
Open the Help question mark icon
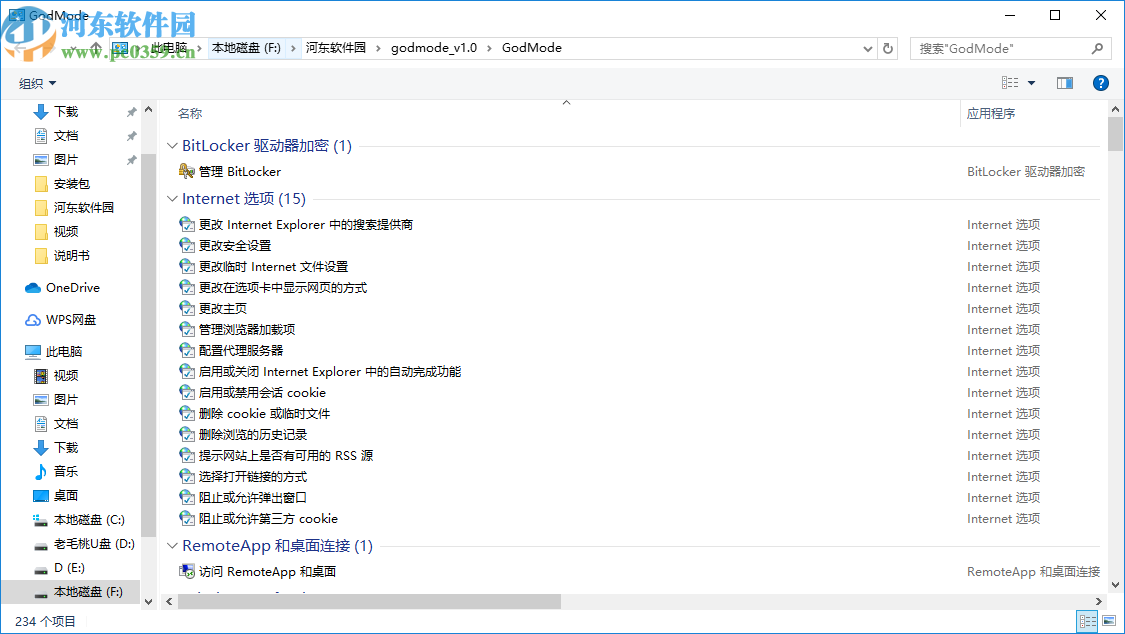pyautogui.click(x=1101, y=82)
